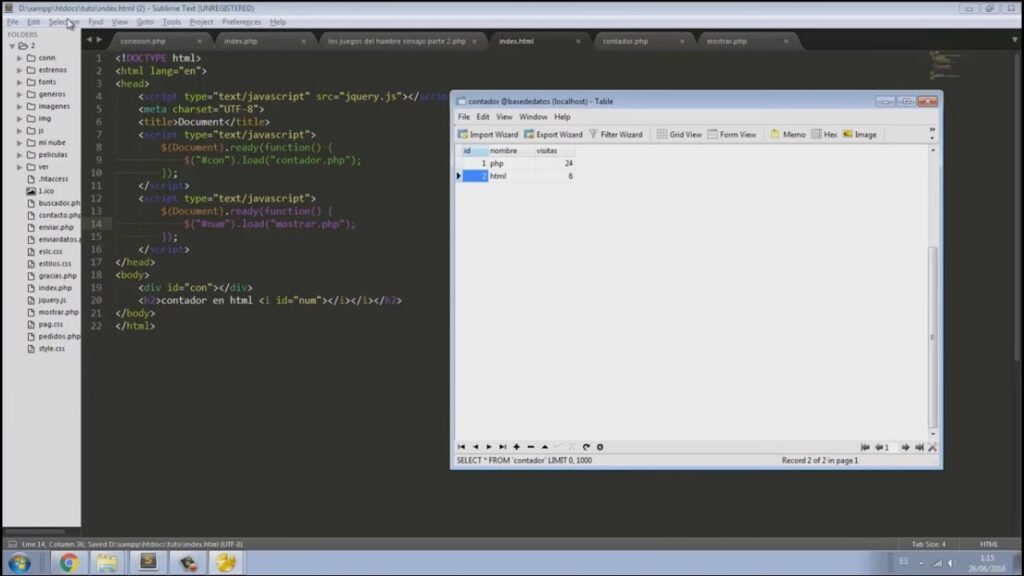
Task: Delete record using minus icon
Action: coord(531,447)
